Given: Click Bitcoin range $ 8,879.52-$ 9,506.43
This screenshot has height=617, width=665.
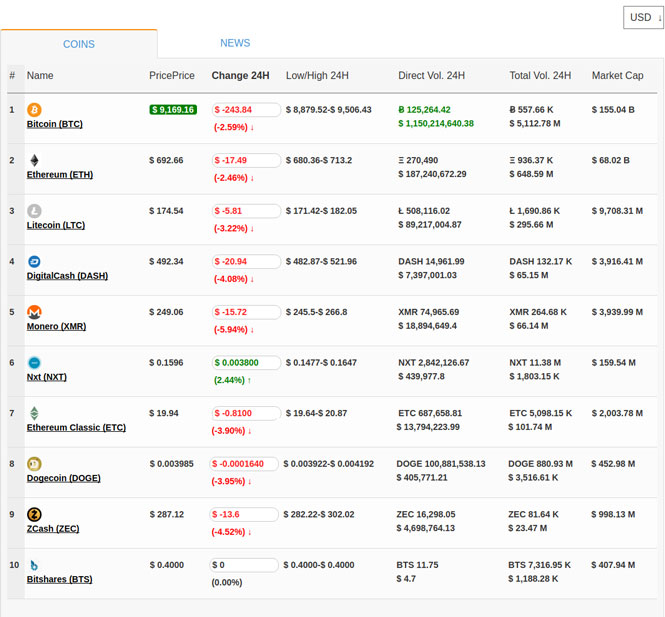Looking at the screenshot, I should pos(329,110).
